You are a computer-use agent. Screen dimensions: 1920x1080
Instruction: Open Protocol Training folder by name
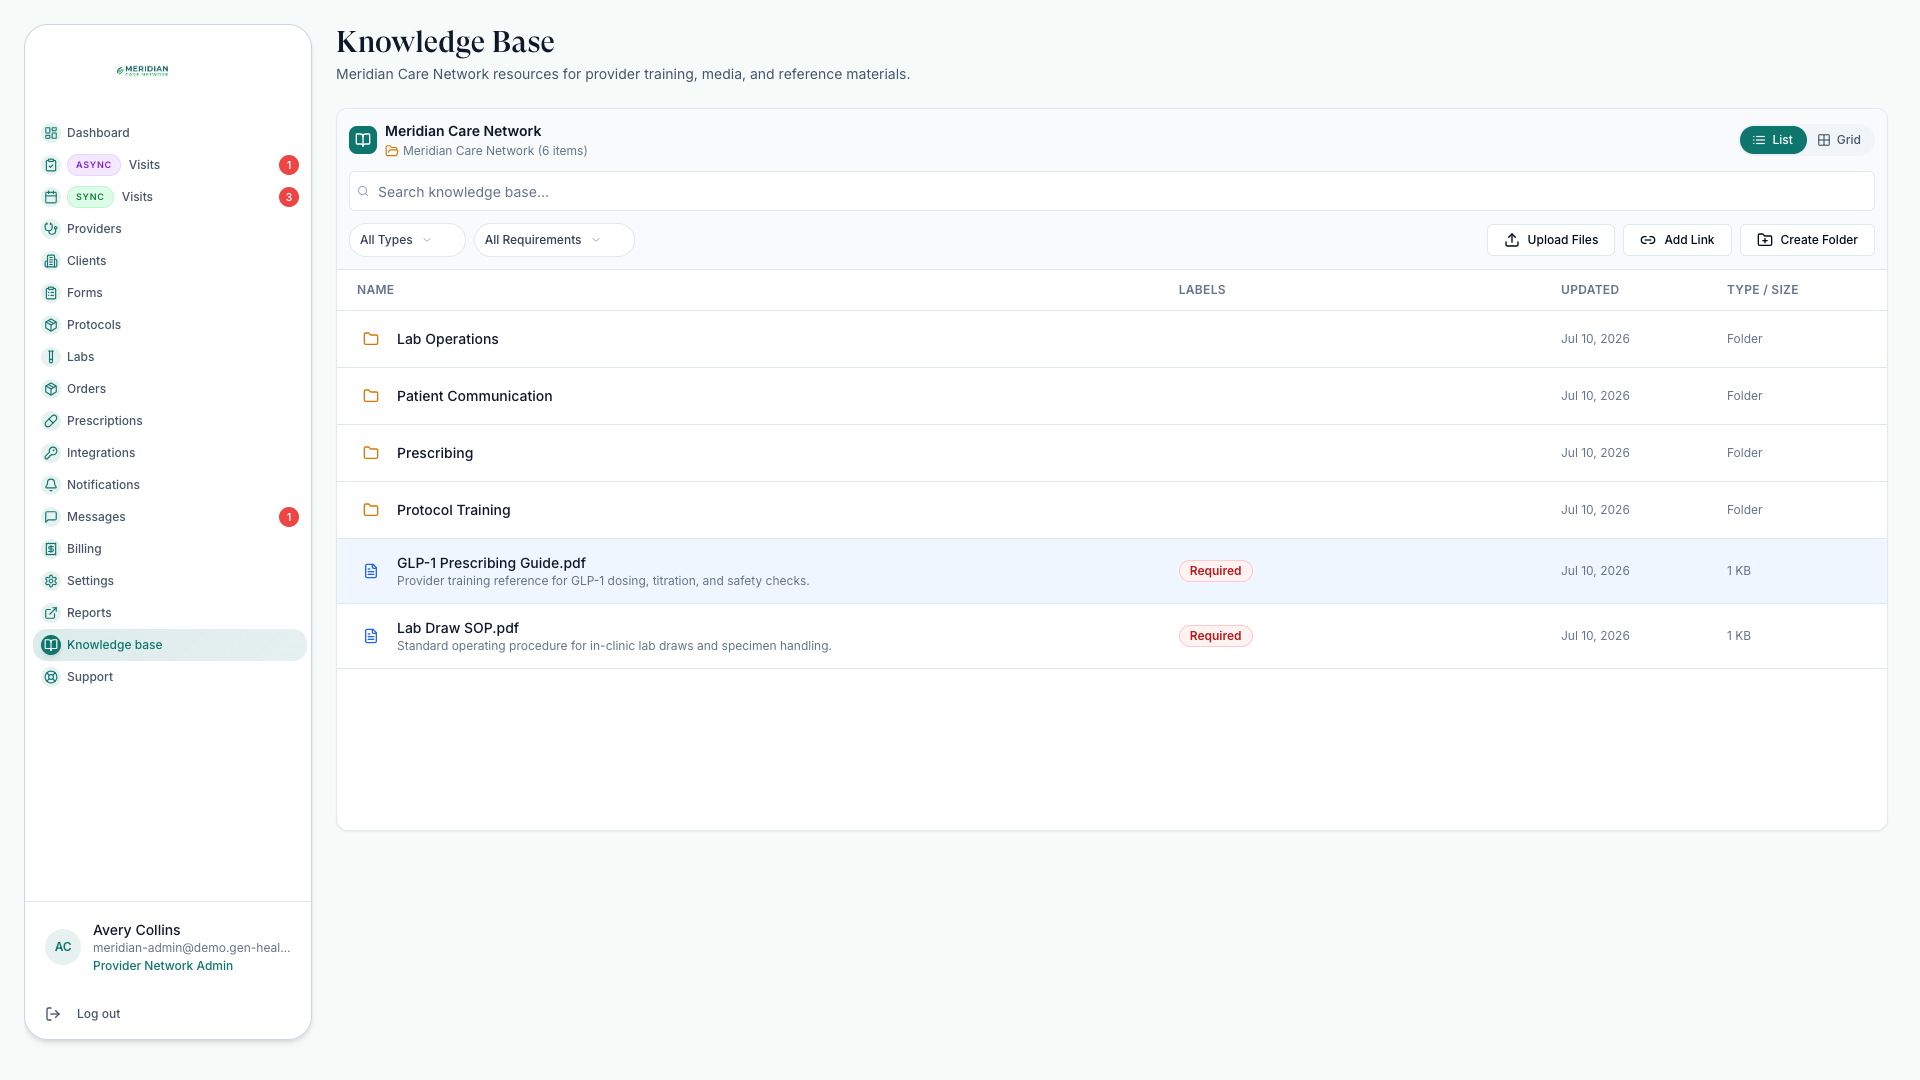(453, 510)
